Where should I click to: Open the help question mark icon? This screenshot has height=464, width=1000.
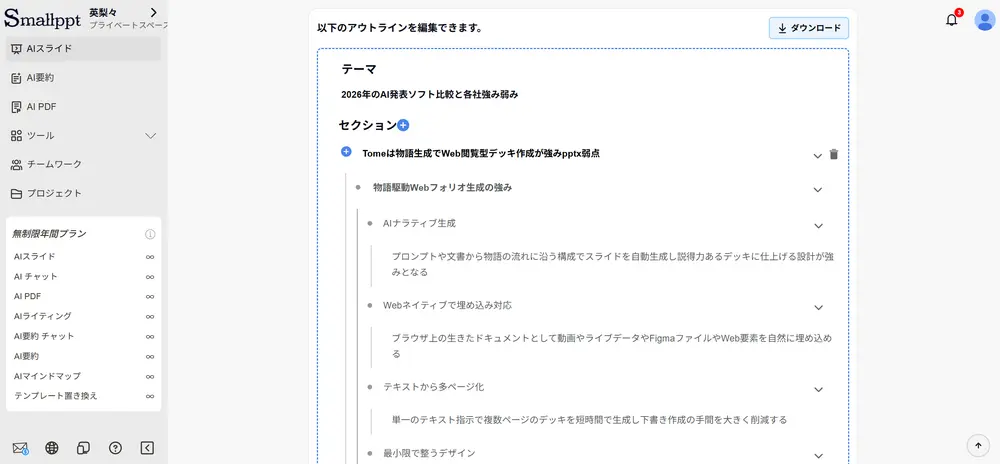115,448
